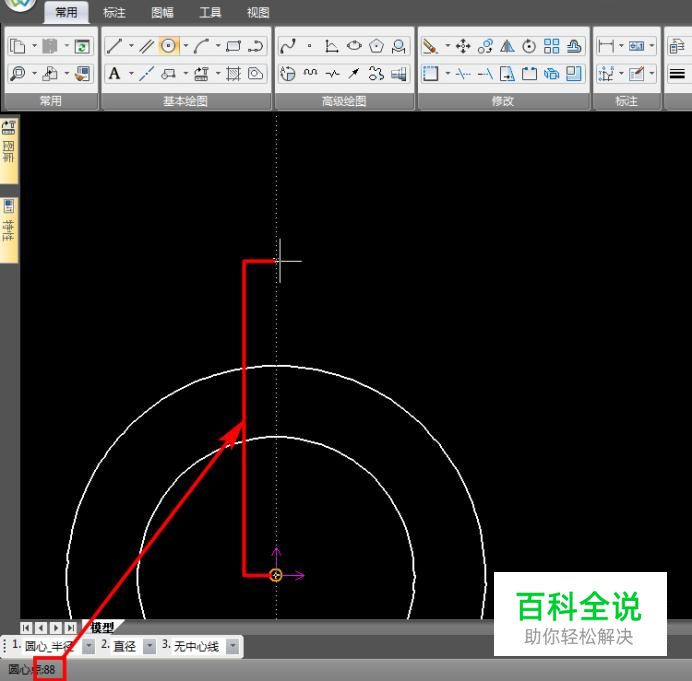
Task: Click the Extend tool
Action: pos(485,73)
